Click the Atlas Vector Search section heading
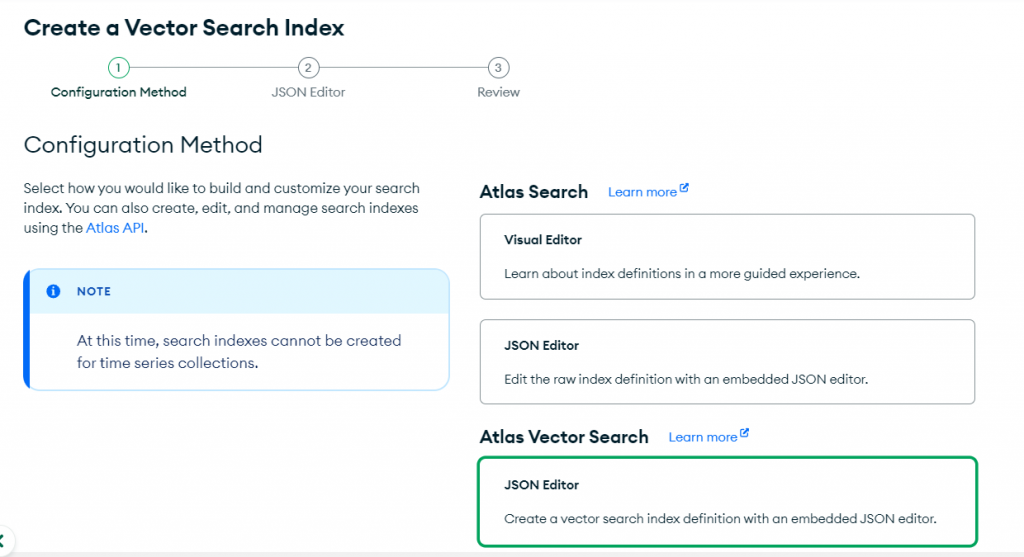The image size is (1024, 557). [564, 437]
